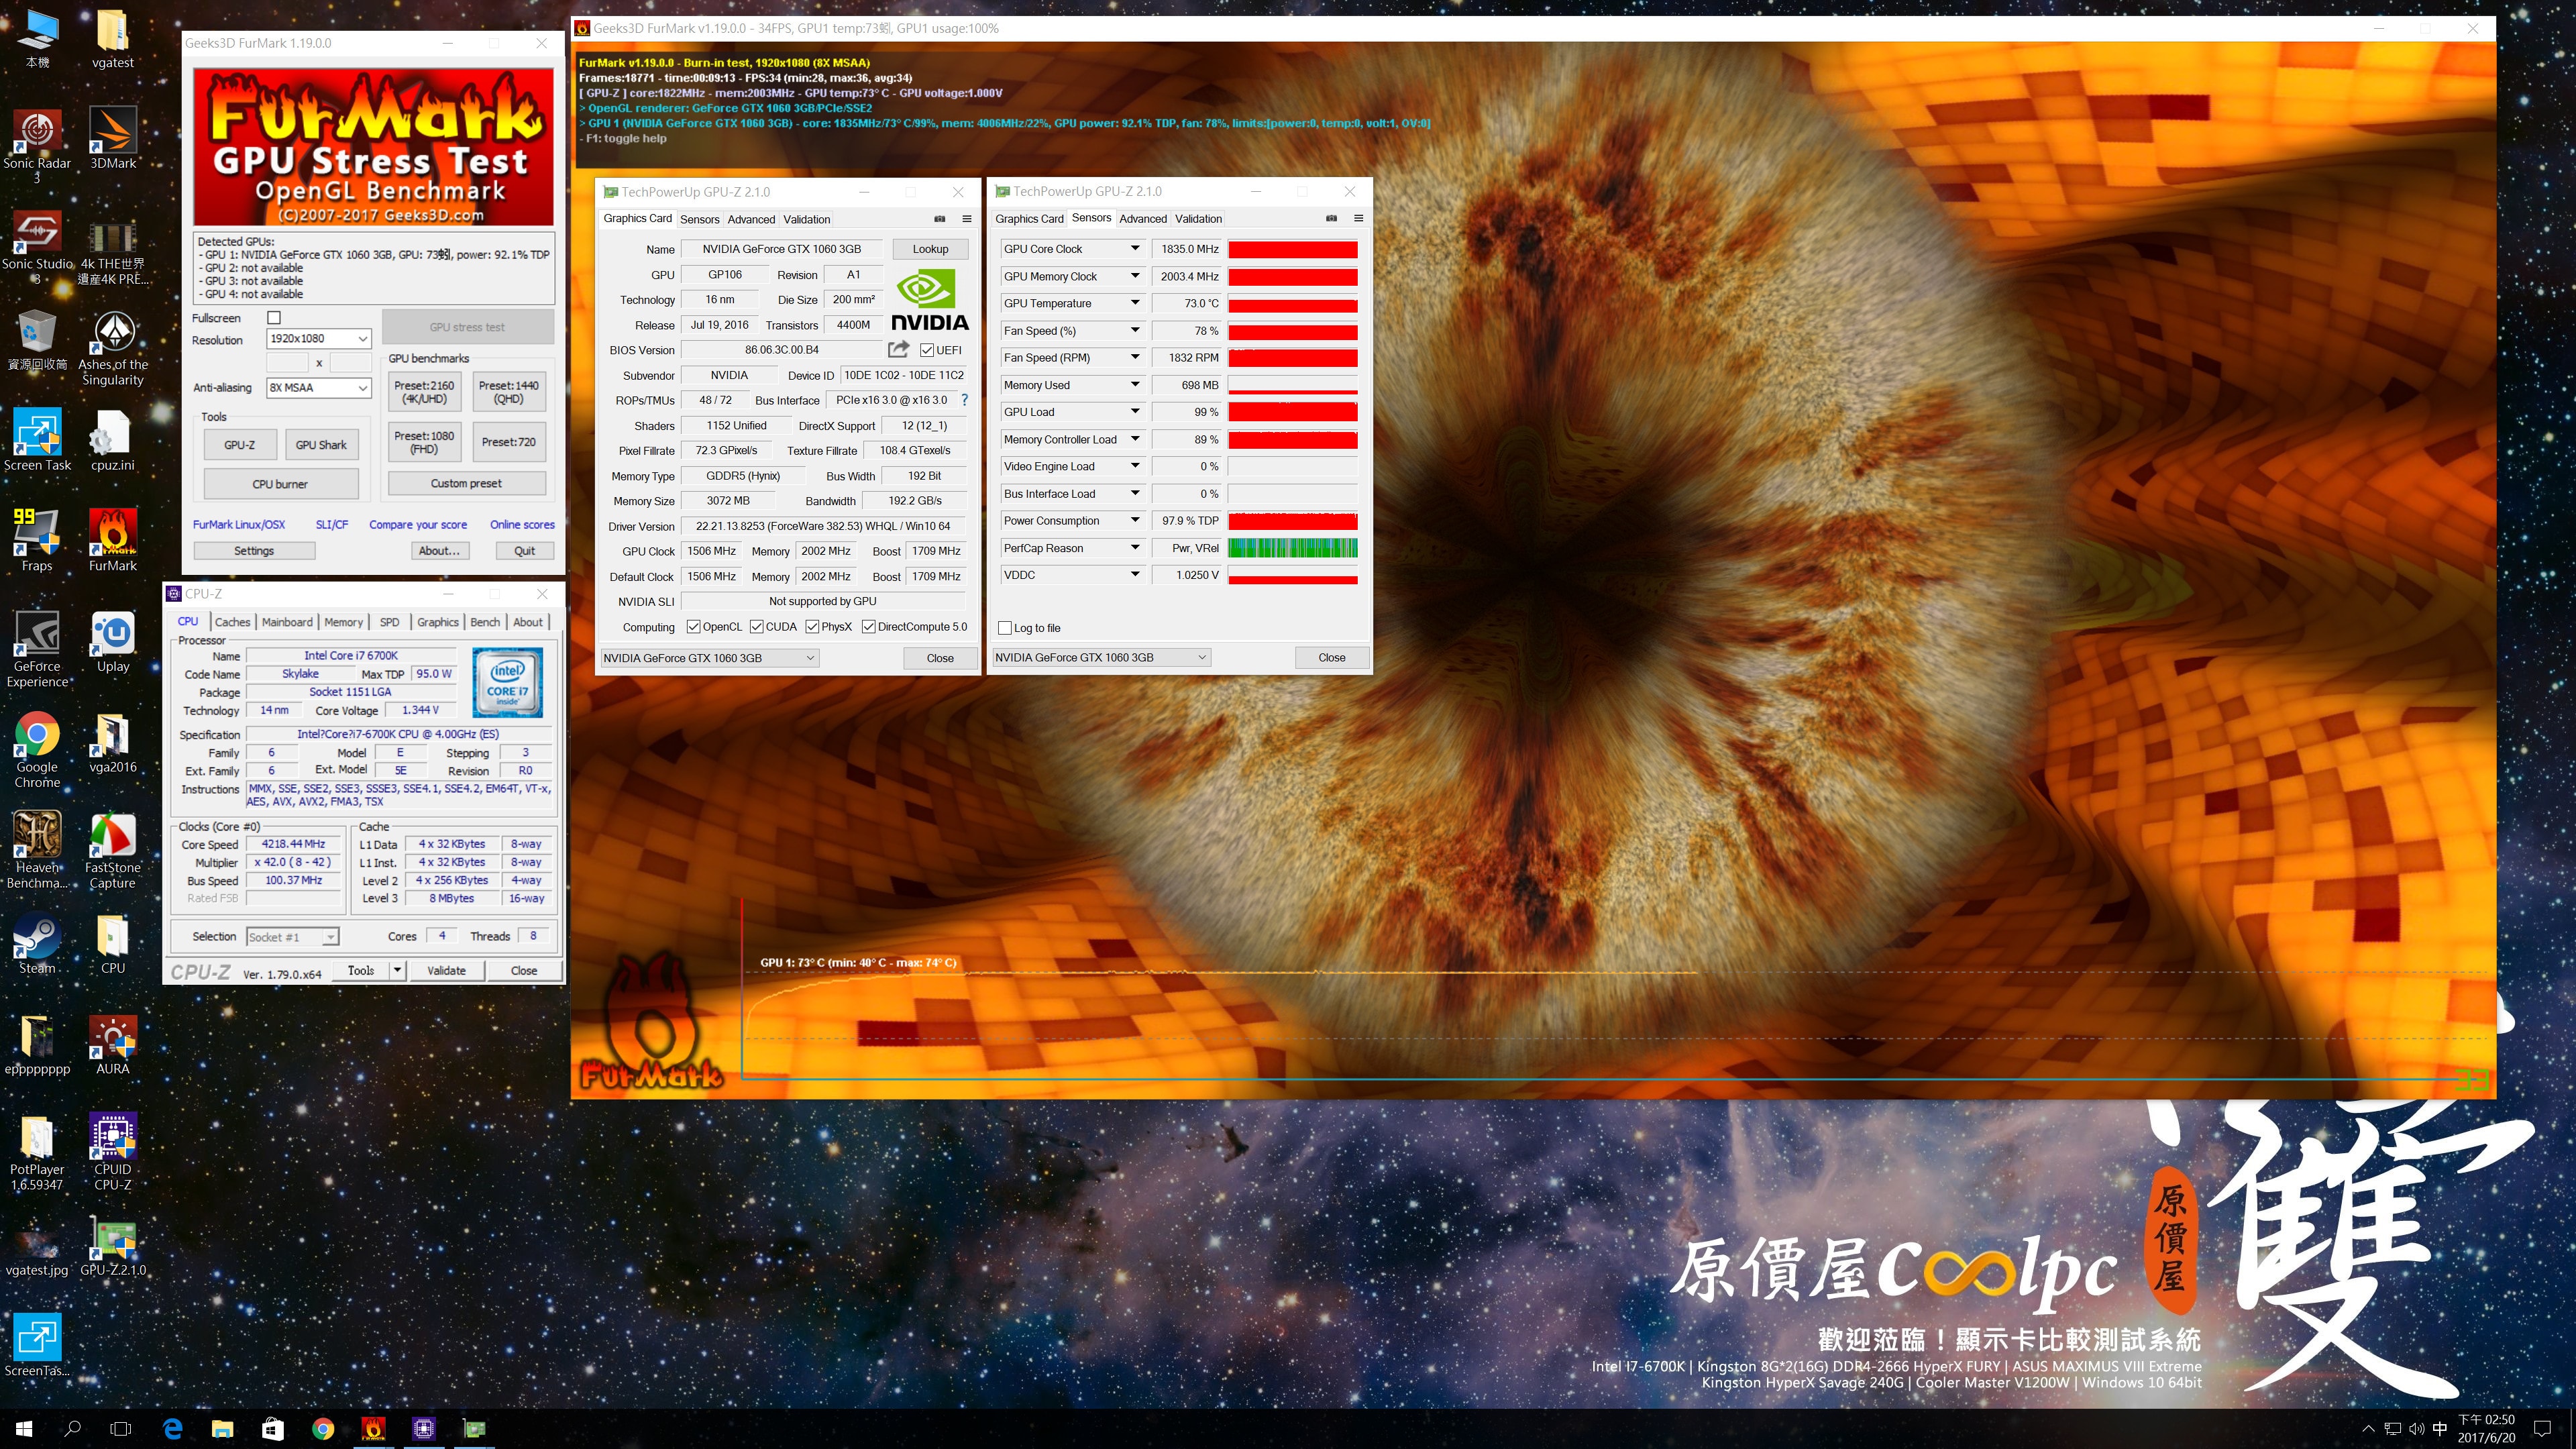Open the Uplay desktop icon
Viewport: 2576px width, 1449px height.
113,642
